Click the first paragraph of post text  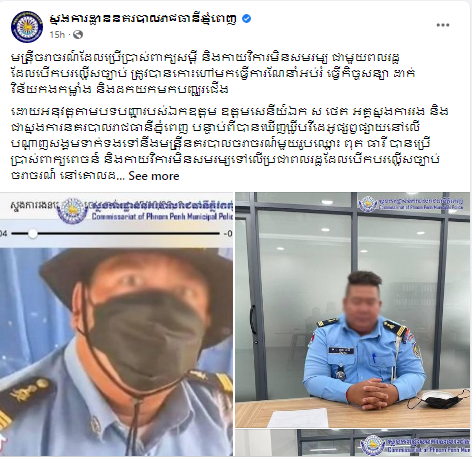pos(213,73)
